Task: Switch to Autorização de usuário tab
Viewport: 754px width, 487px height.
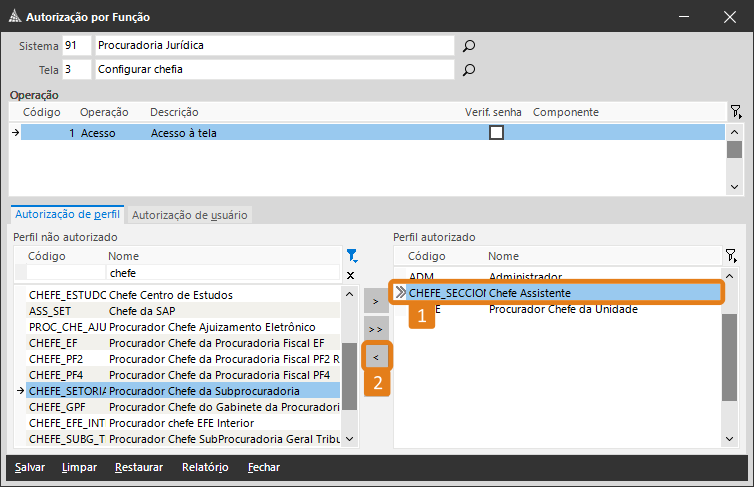Action: (190, 215)
